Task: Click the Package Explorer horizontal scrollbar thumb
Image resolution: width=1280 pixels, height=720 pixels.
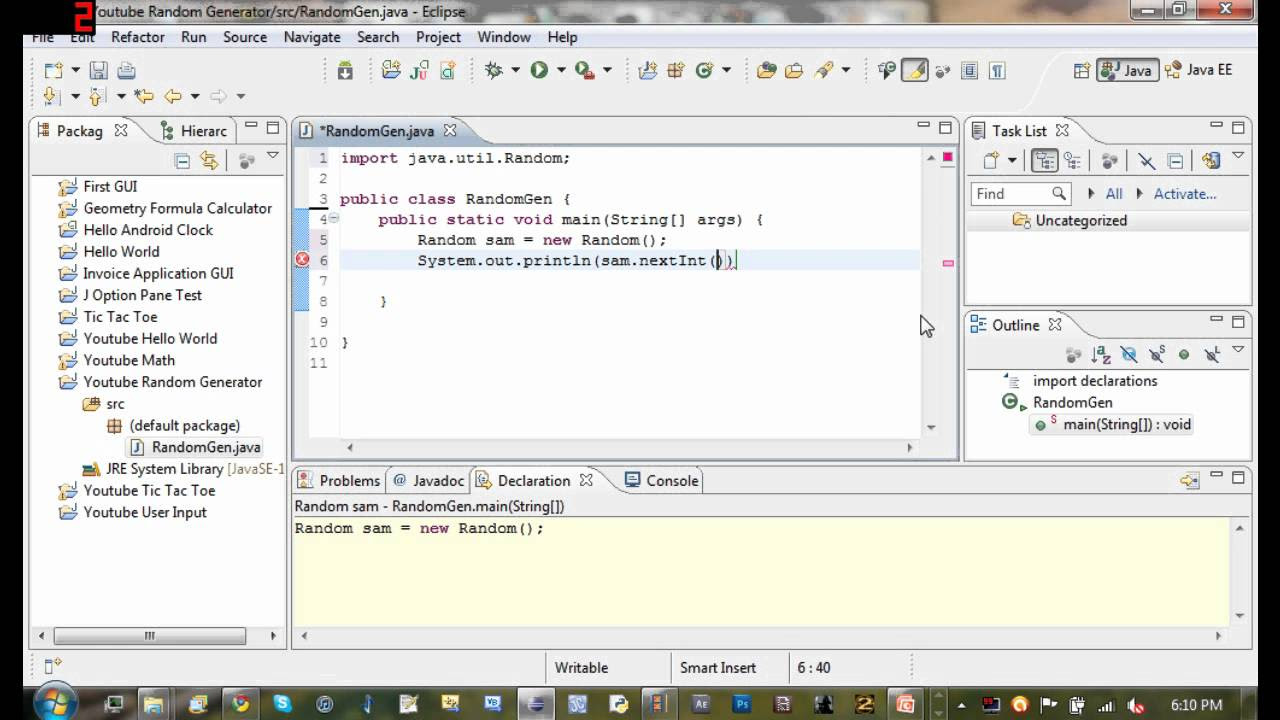Action: [x=150, y=636]
